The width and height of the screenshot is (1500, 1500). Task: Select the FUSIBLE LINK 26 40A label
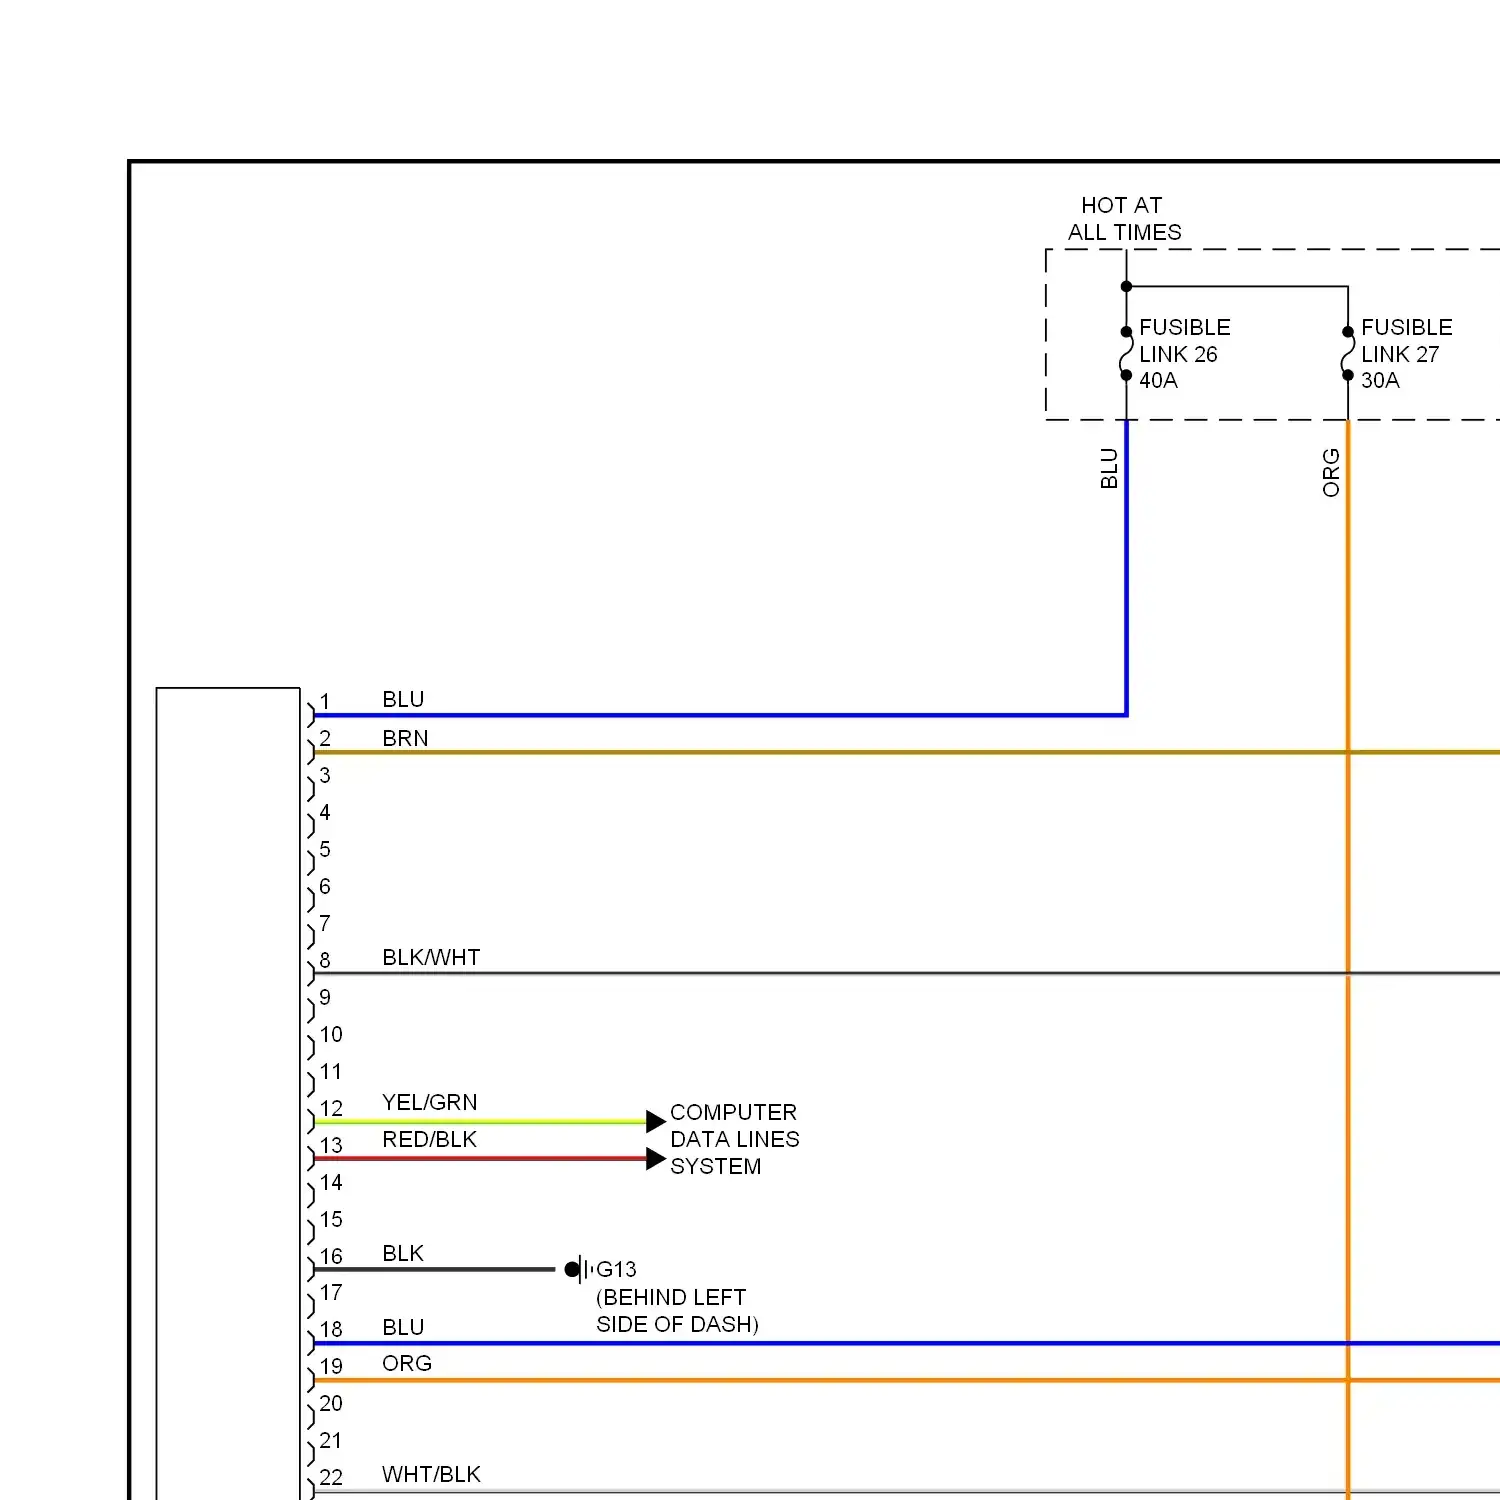coord(1184,354)
